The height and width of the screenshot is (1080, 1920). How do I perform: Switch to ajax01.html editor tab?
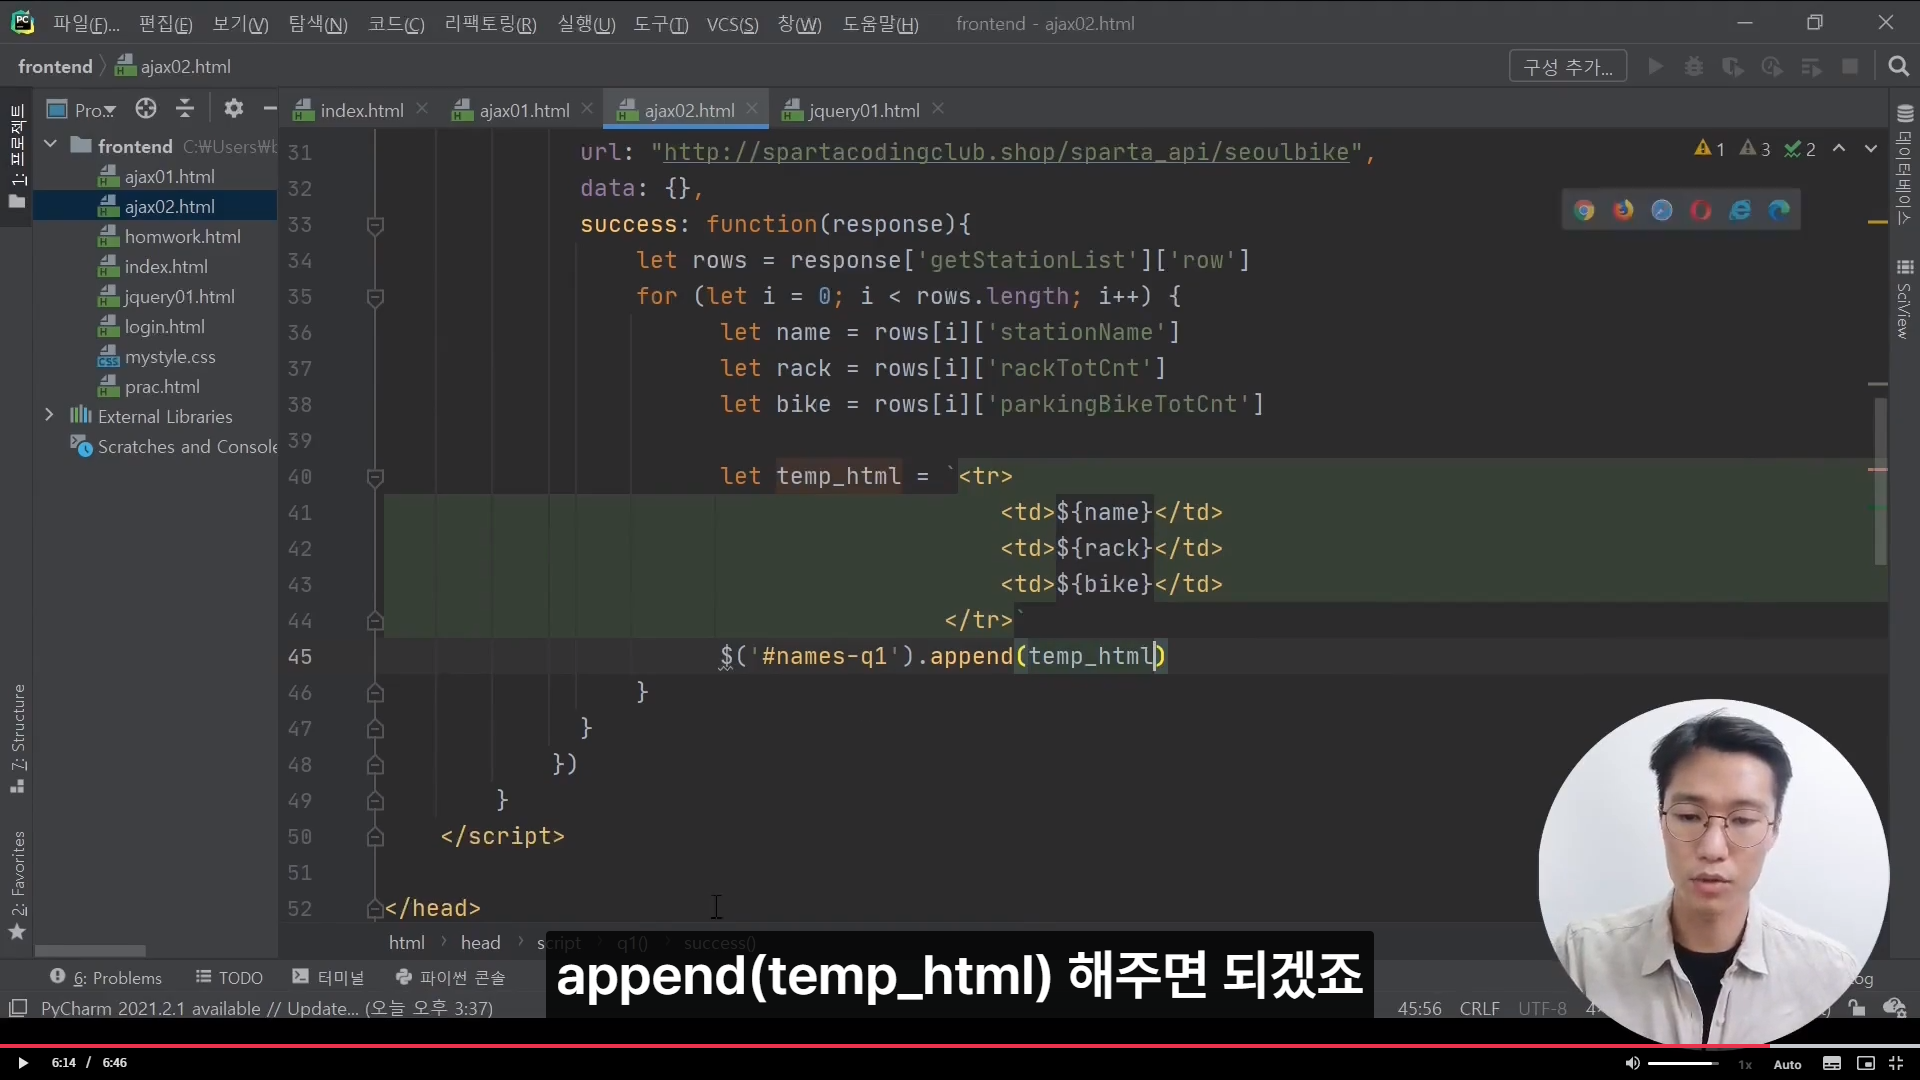click(524, 110)
